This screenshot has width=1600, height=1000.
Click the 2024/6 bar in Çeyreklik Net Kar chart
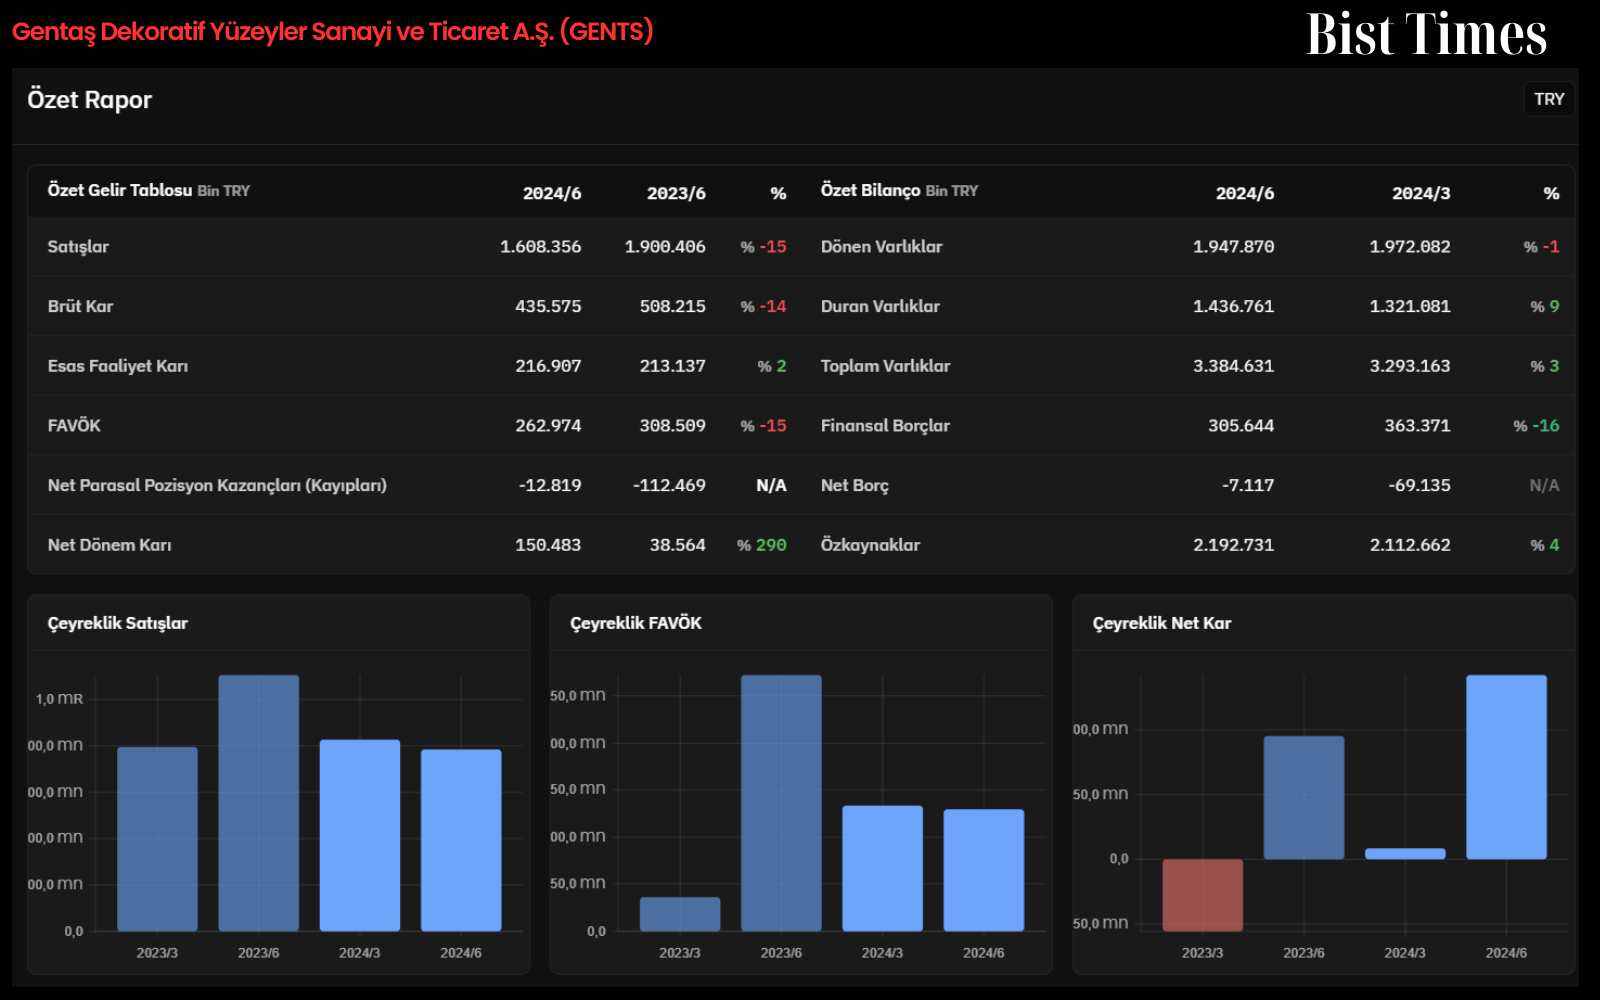point(1507,767)
